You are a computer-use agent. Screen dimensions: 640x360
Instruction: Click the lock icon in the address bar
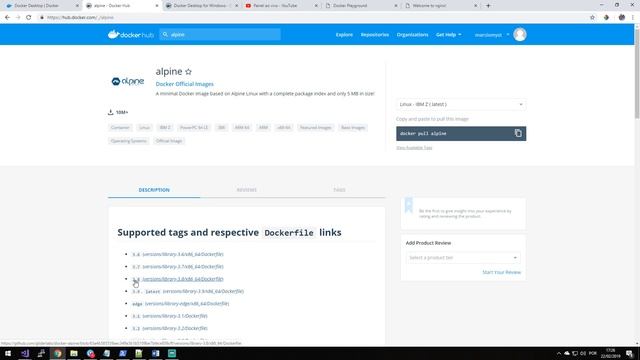click(x=42, y=18)
